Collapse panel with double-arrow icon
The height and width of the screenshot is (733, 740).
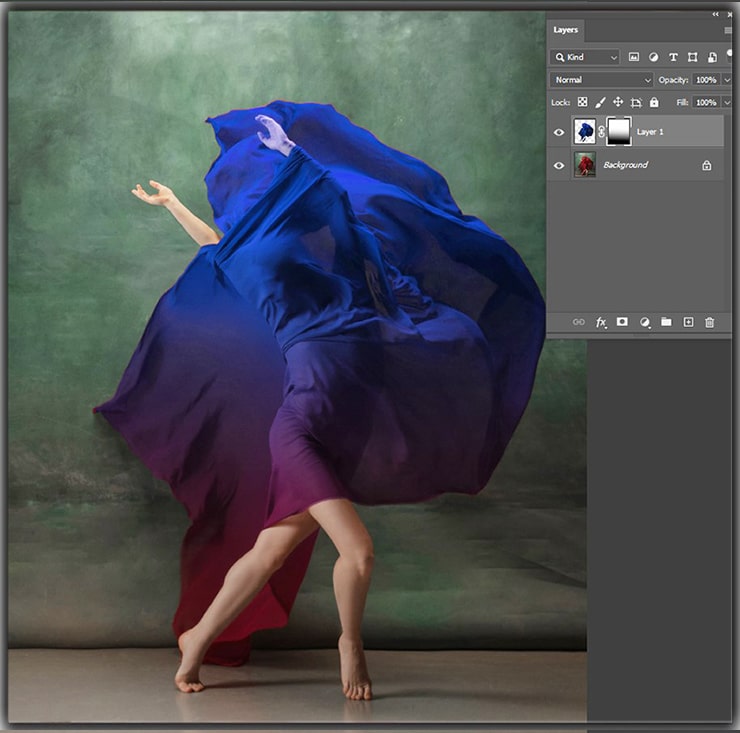(x=715, y=14)
